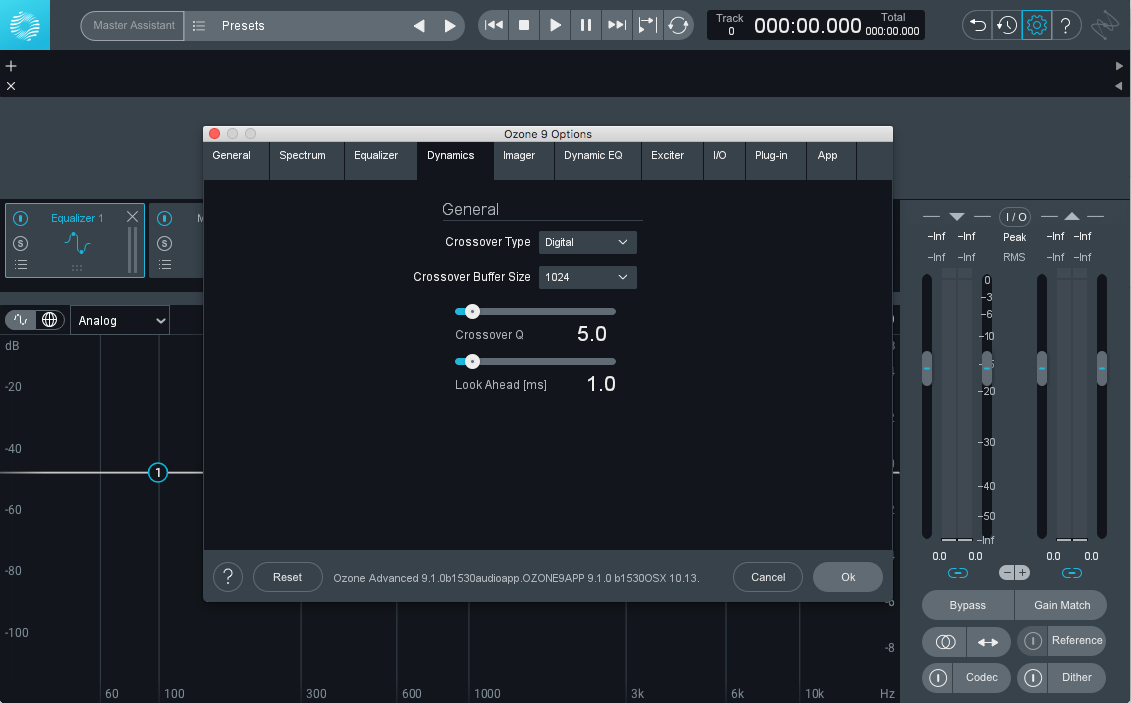Screen dimensions: 1131x703
Task: Switch to the Dynamic EQ tab
Action: click(593, 156)
